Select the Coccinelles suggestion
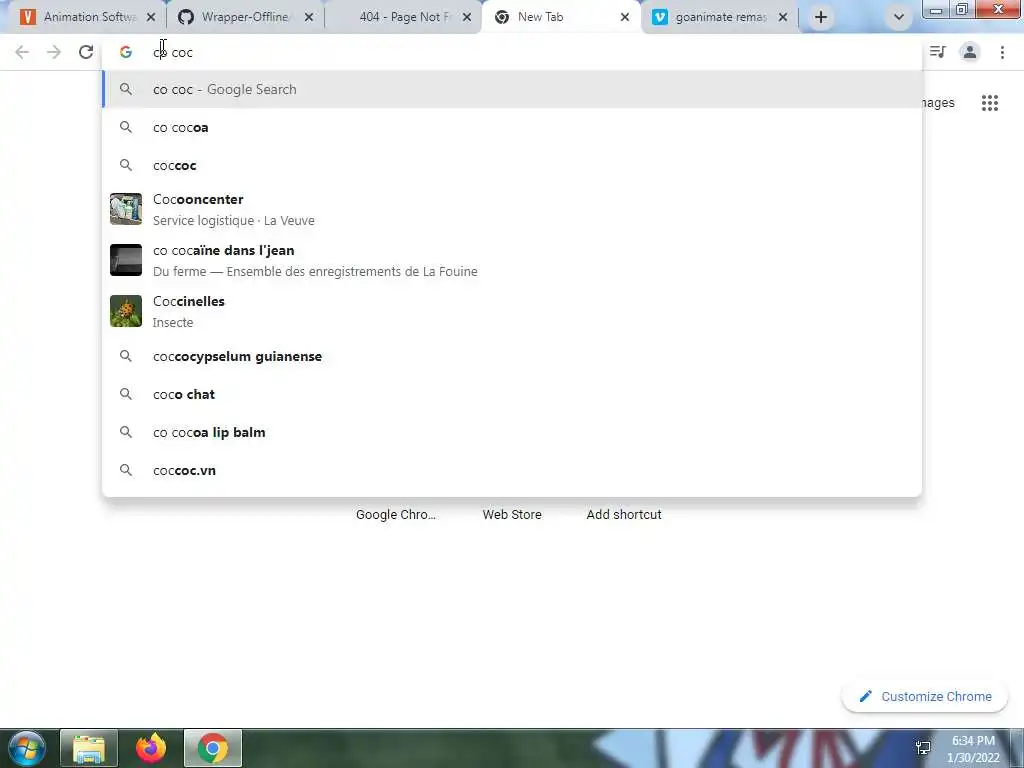Image resolution: width=1024 pixels, height=768 pixels. coord(513,311)
